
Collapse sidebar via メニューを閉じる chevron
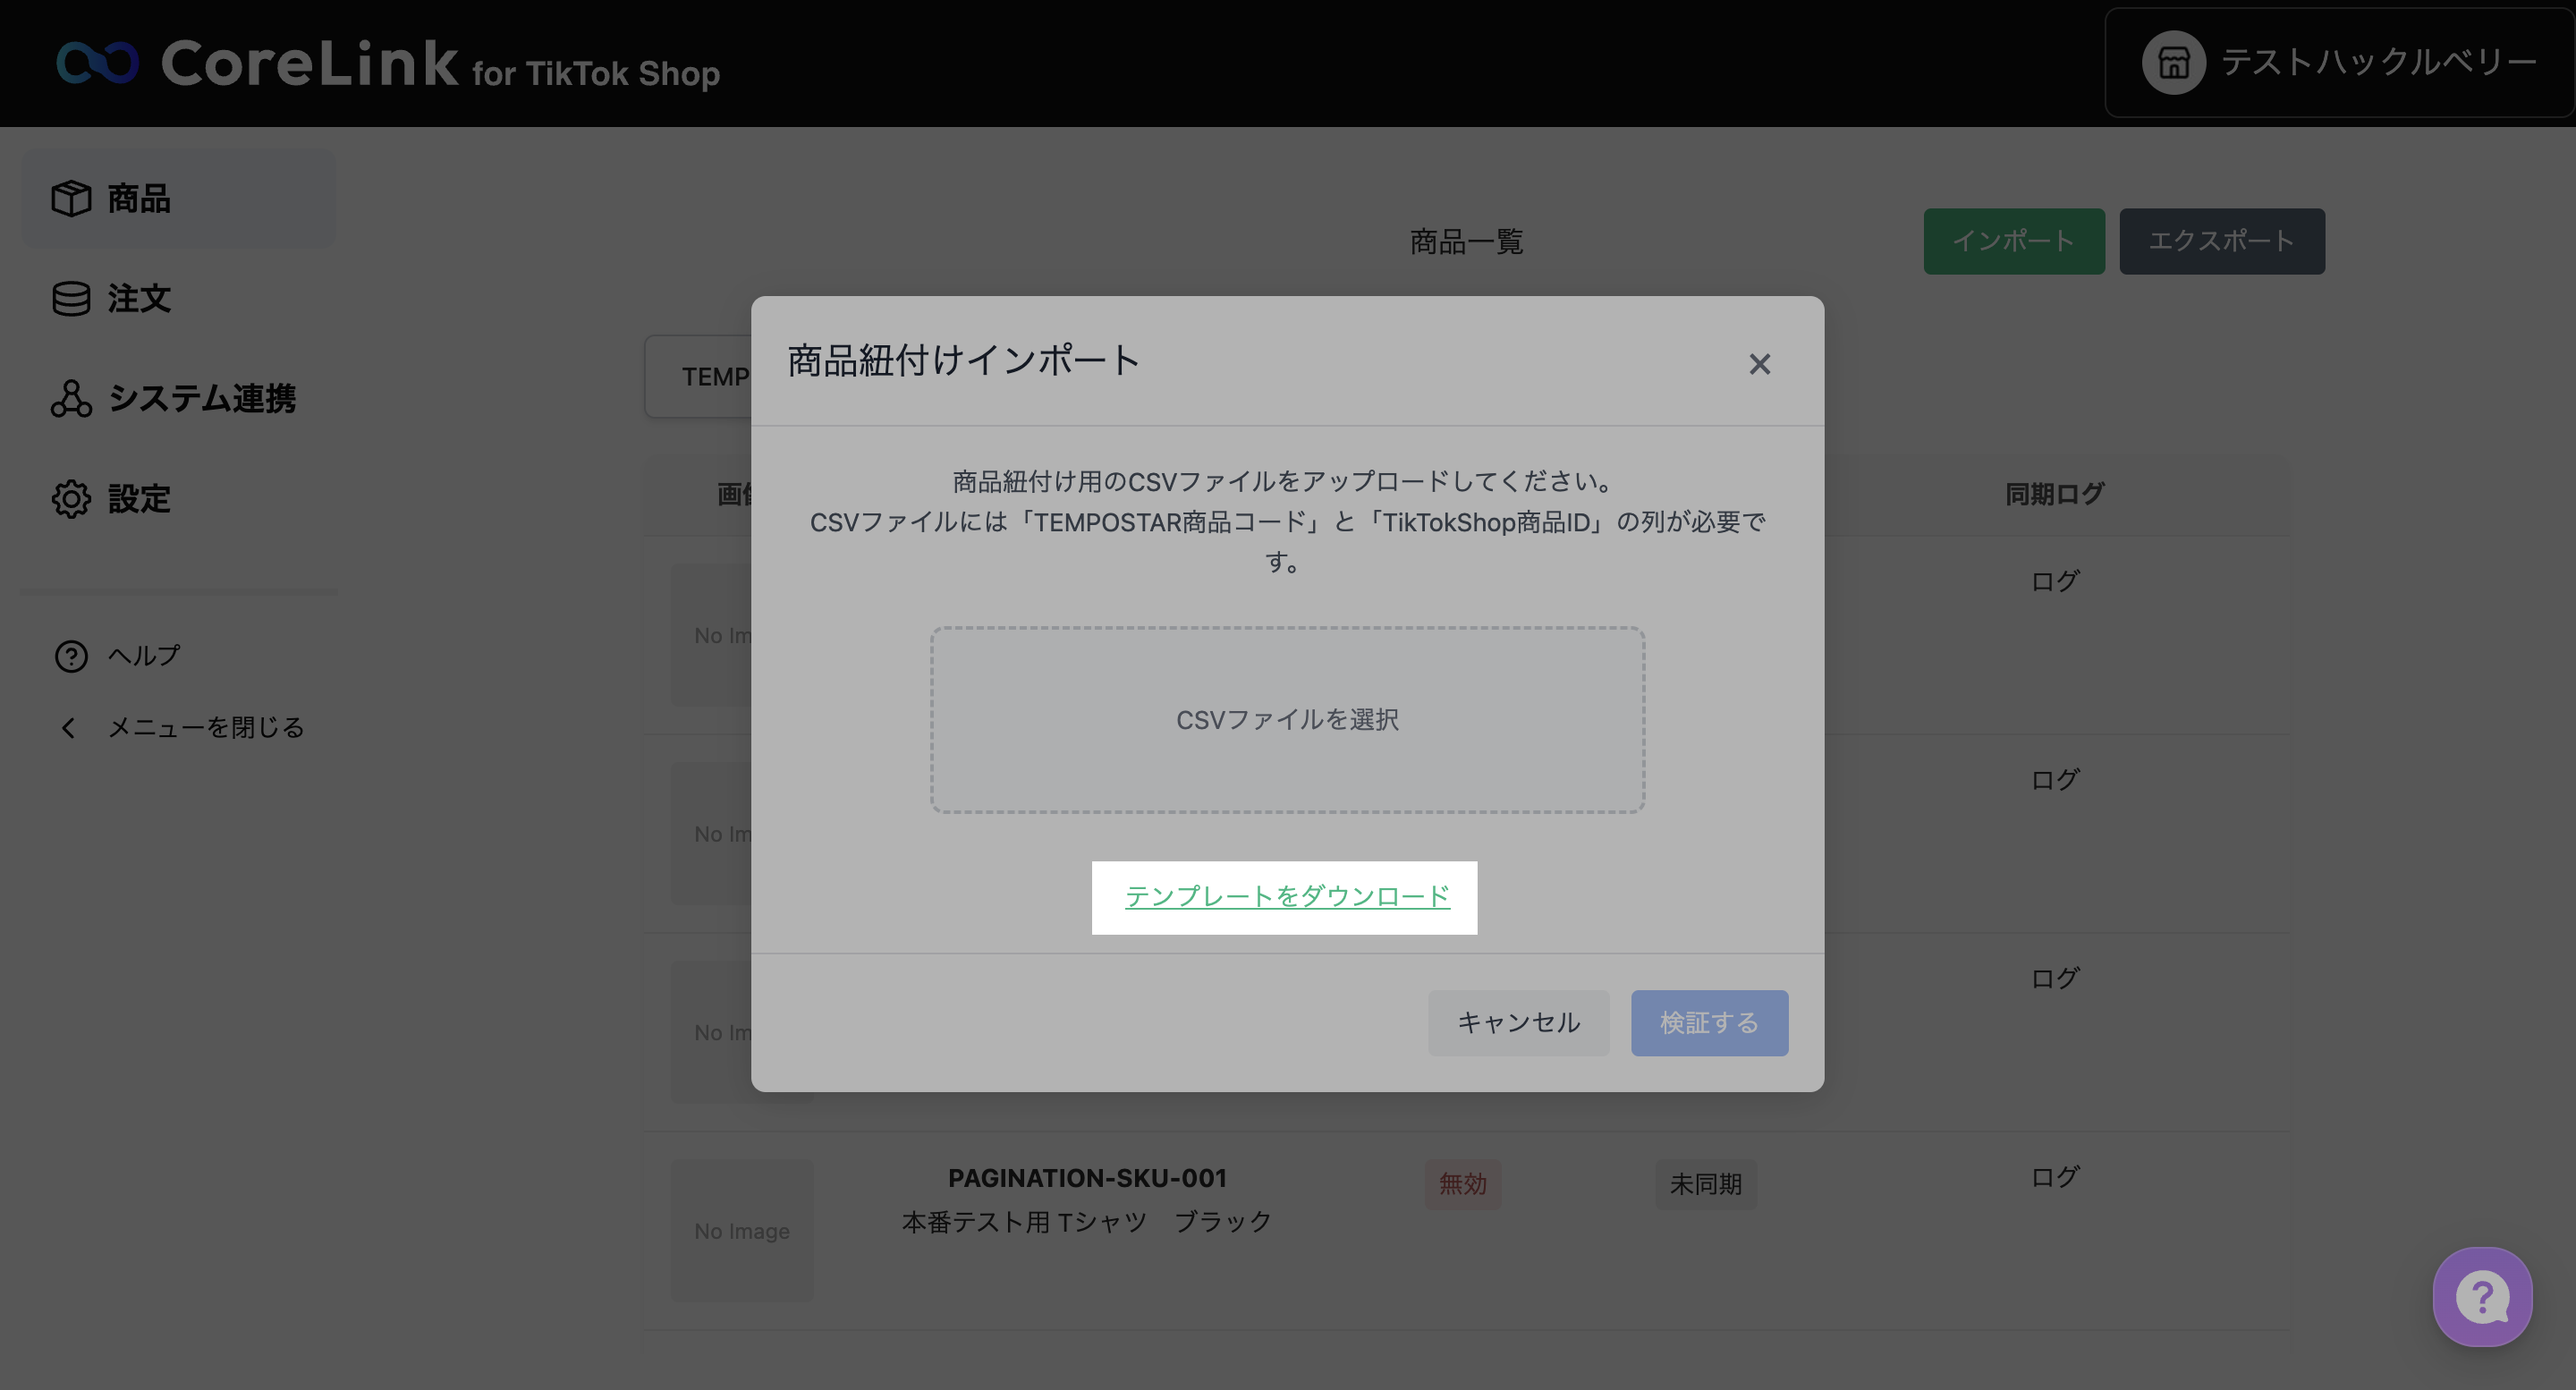[68, 728]
